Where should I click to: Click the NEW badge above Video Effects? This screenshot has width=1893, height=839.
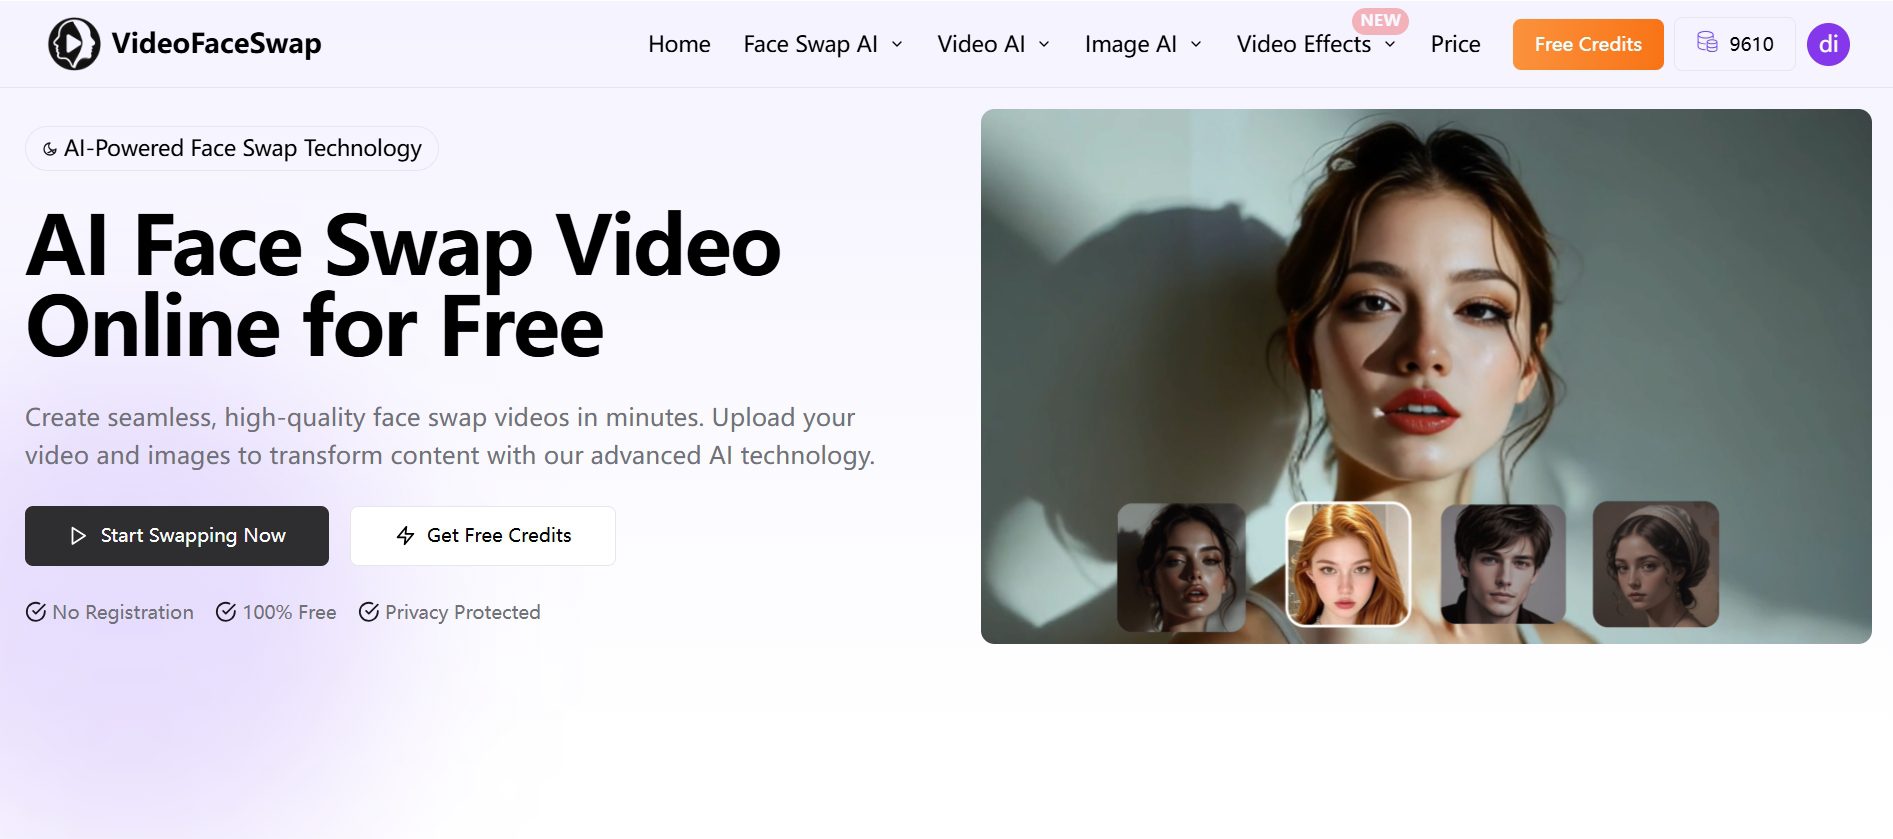click(x=1380, y=20)
